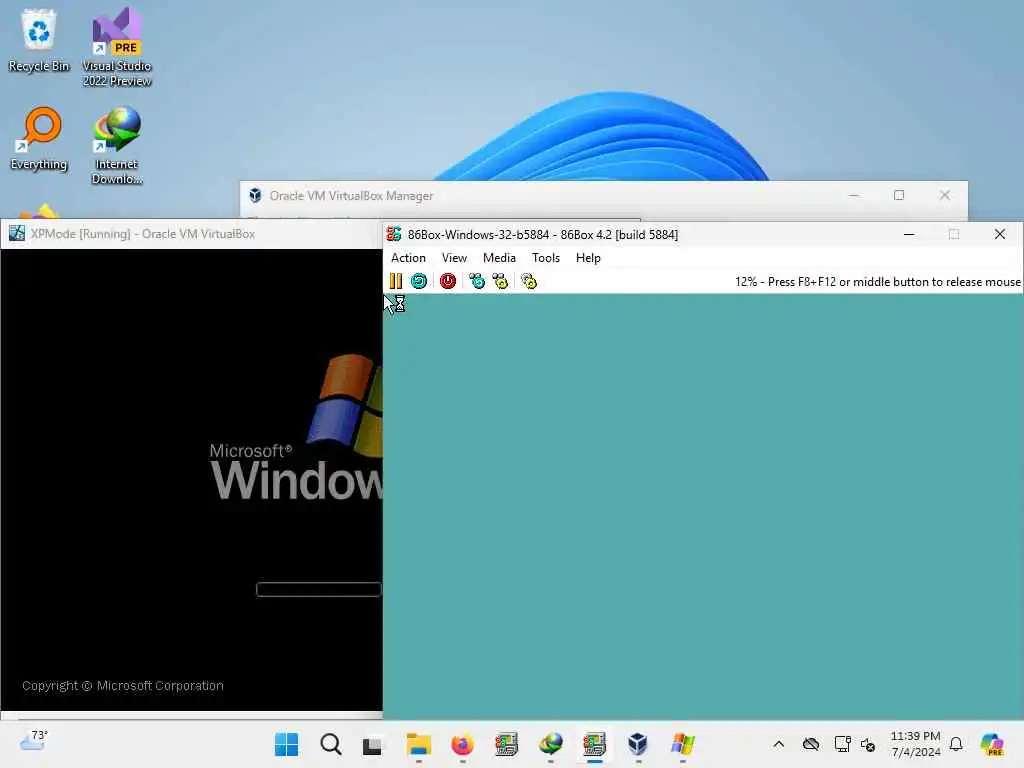Send Ctrl+Alt+Esc using yellow toolbar icon
The height and width of the screenshot is (768, 1024).
500,281
